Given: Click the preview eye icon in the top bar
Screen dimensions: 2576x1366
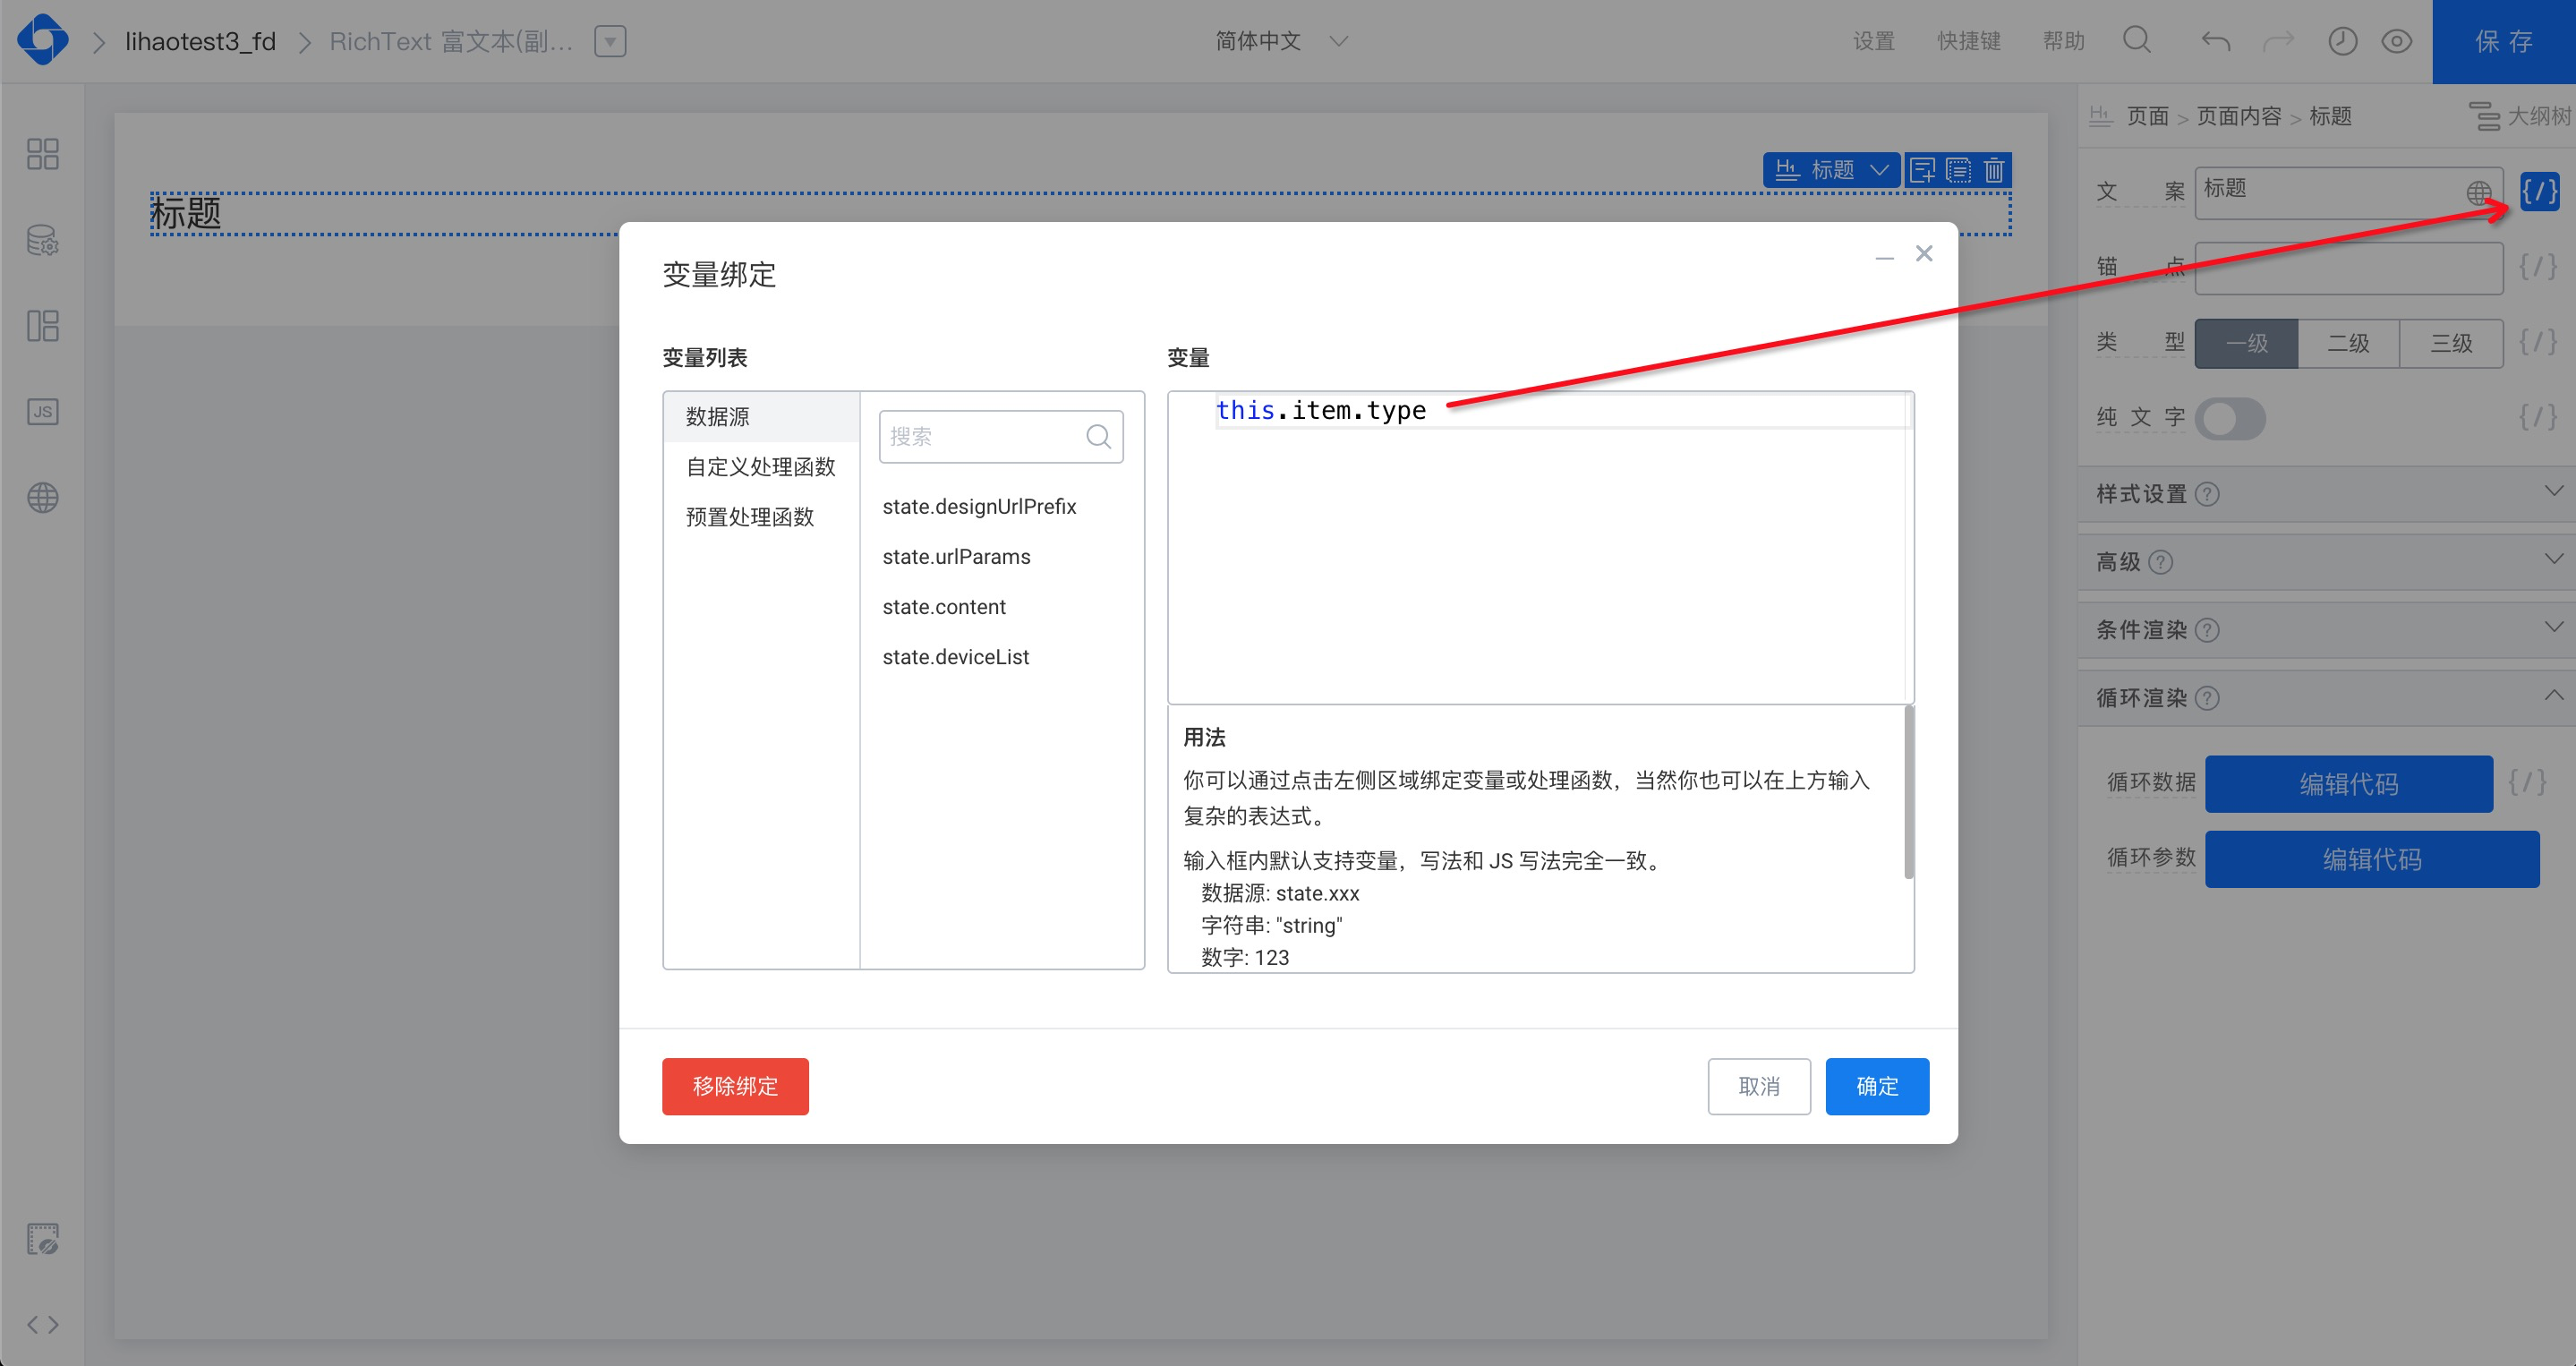Looking at the screenshot, I should pos(2397,41).
